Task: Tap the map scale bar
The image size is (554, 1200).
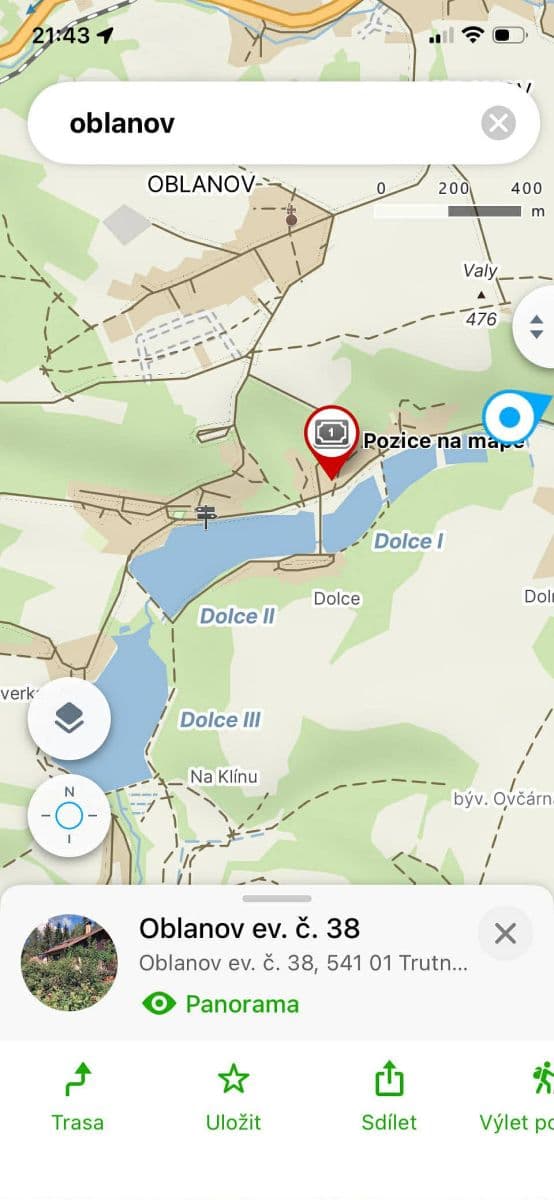Action: pyautogui.click(x=448, y=211)
